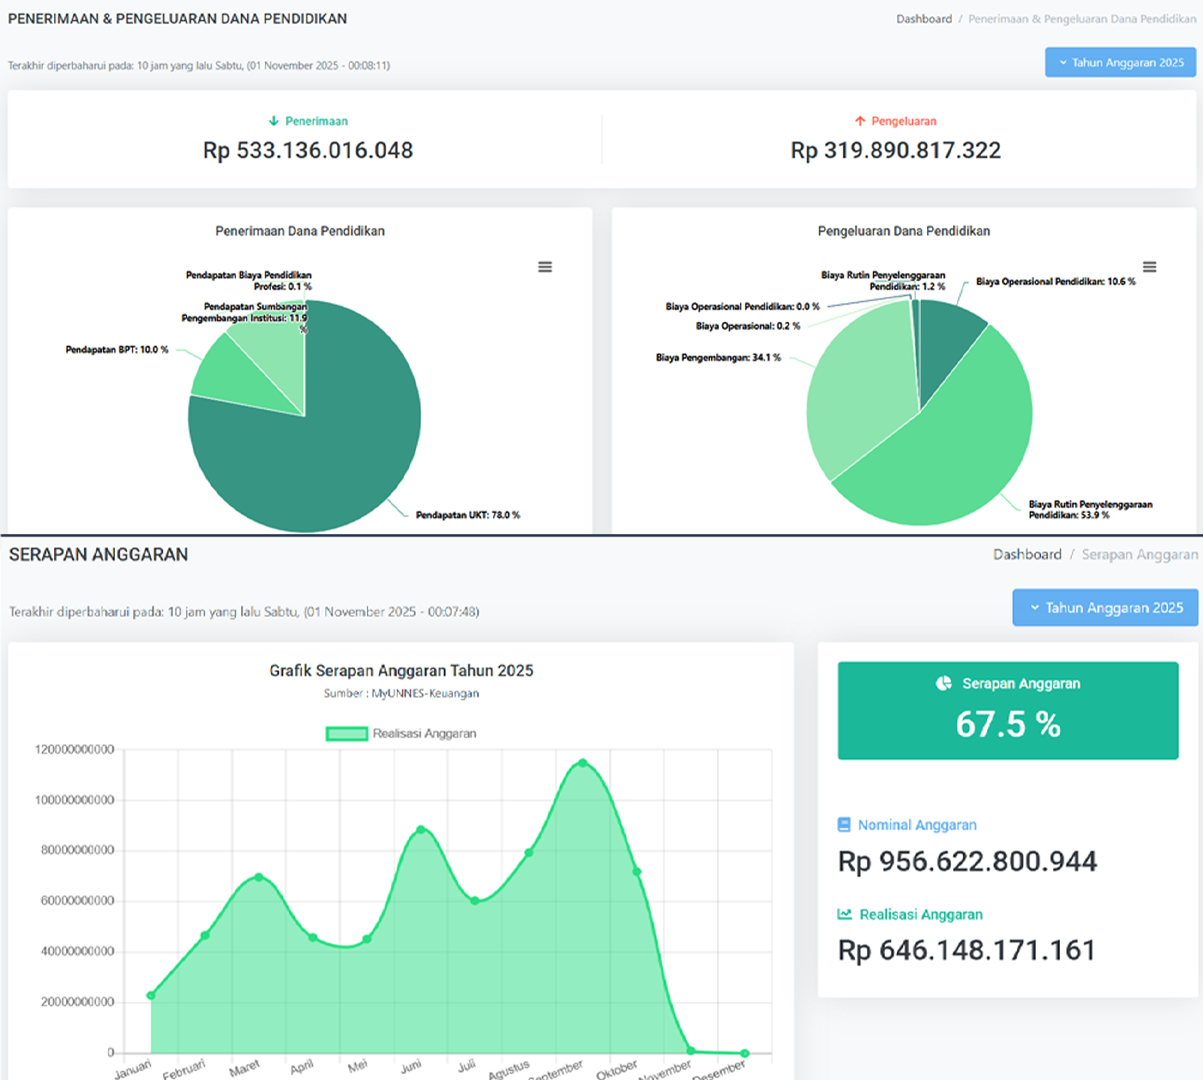Viewport: 1203px width, 1080px height.
Task: Expand Tahun Anggaran 2025 dropdown in Serapan section
Action: (x=1105, y=608)
